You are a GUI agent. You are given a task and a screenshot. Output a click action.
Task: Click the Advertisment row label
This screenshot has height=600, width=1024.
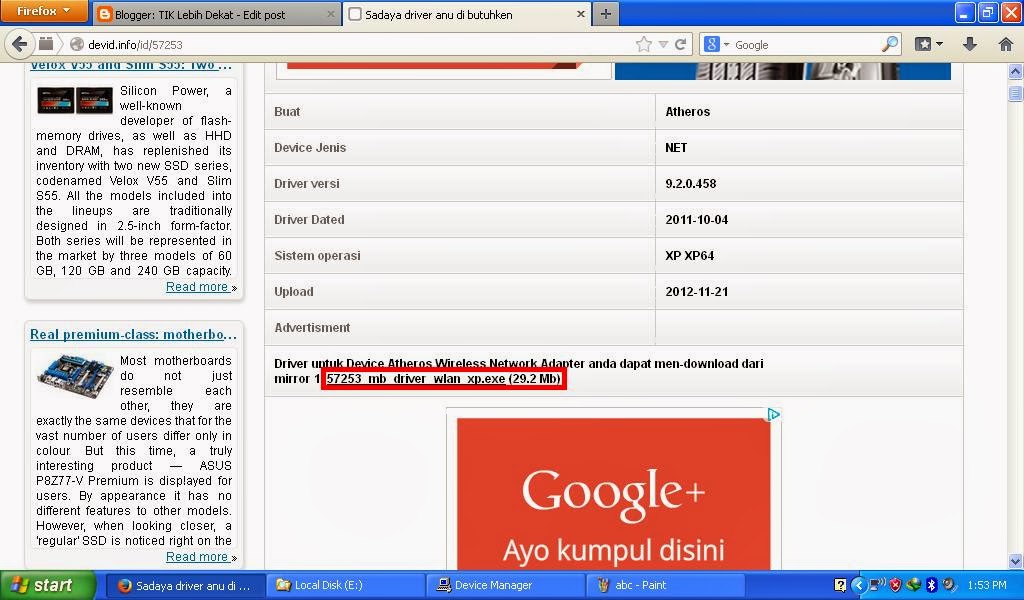pos(312,327)
